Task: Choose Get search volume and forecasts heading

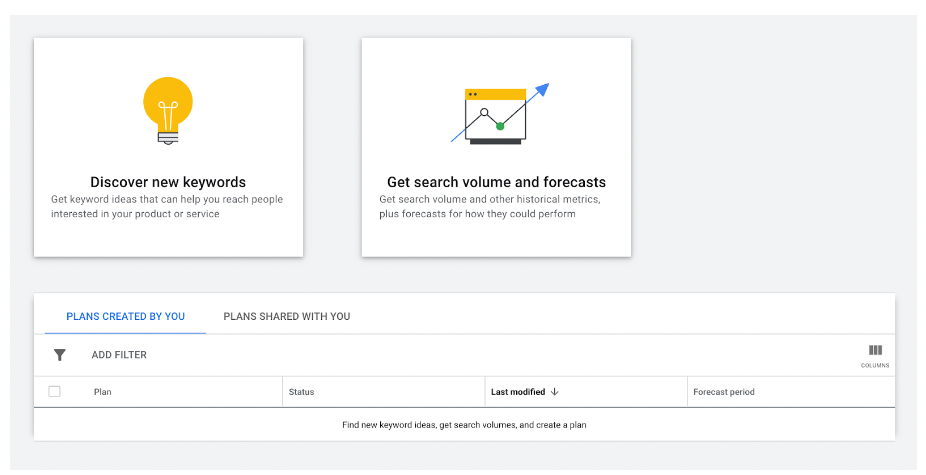Action: 496,182
